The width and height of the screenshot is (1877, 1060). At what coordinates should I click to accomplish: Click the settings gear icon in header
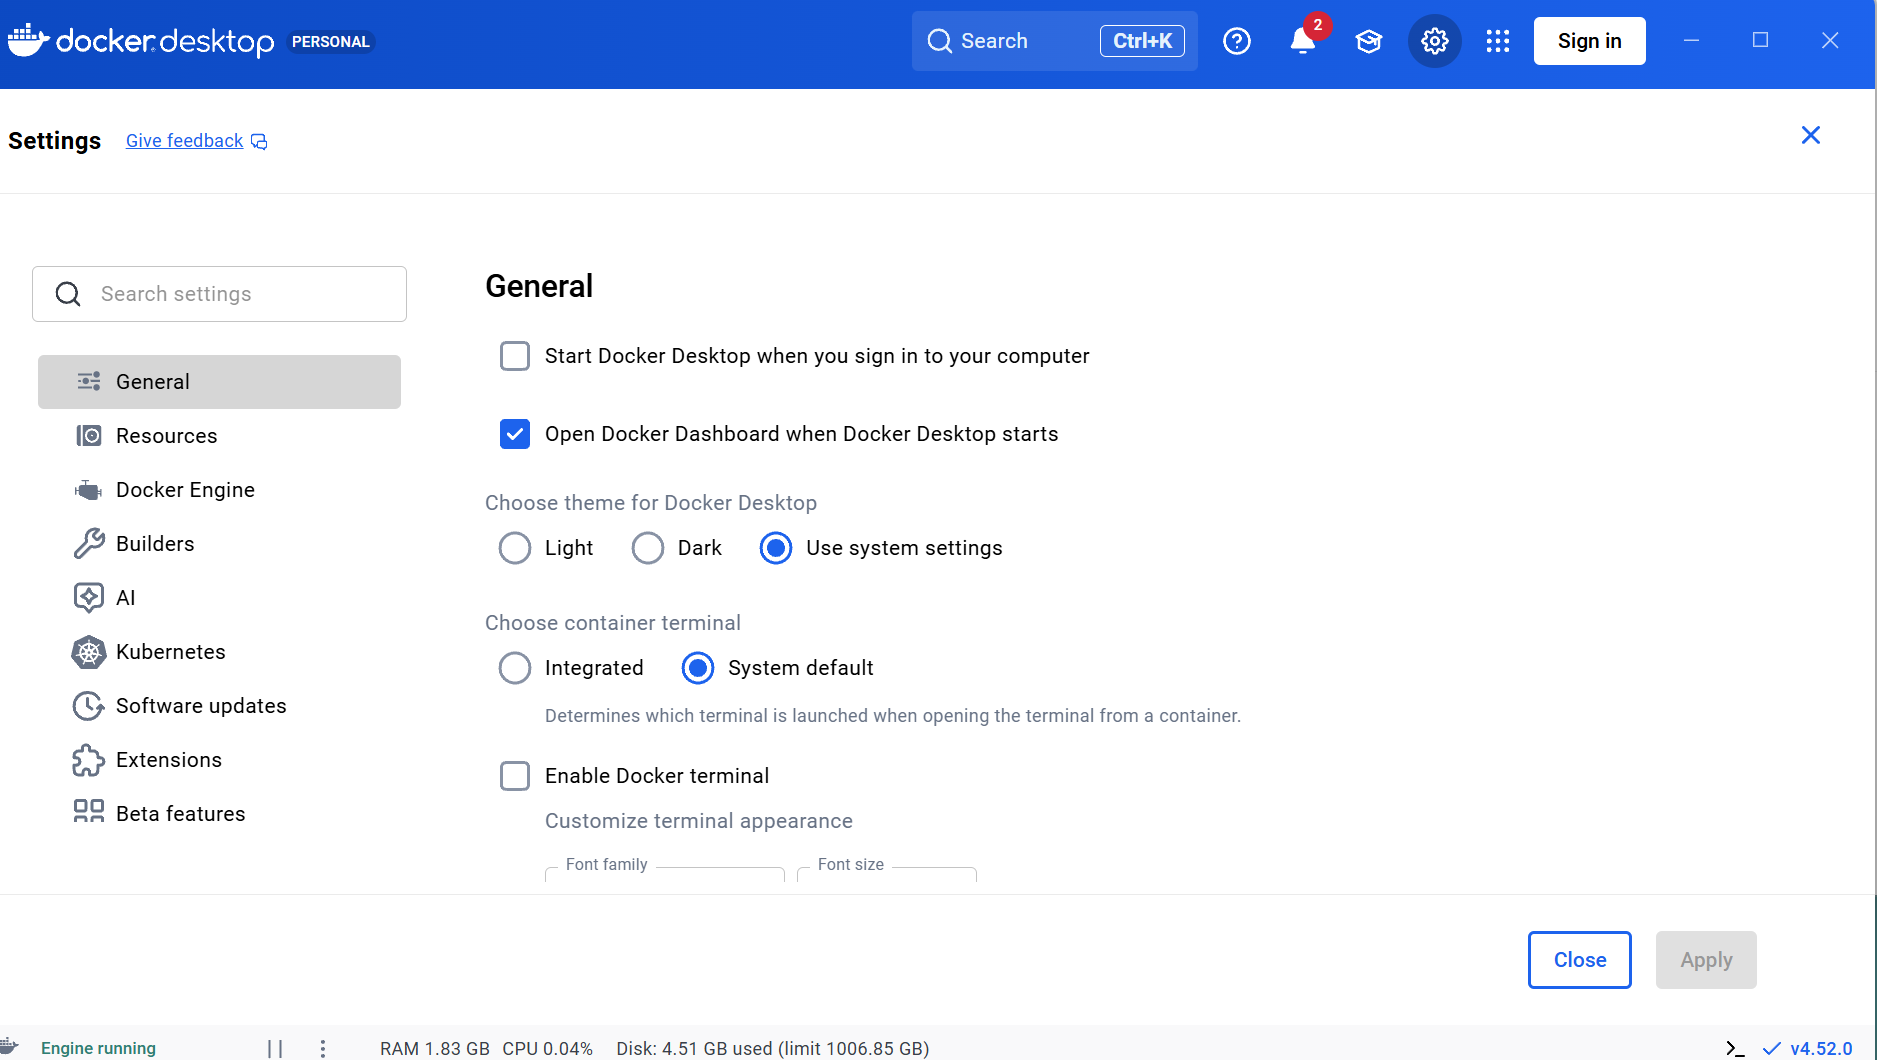(x=1434, y=41)
